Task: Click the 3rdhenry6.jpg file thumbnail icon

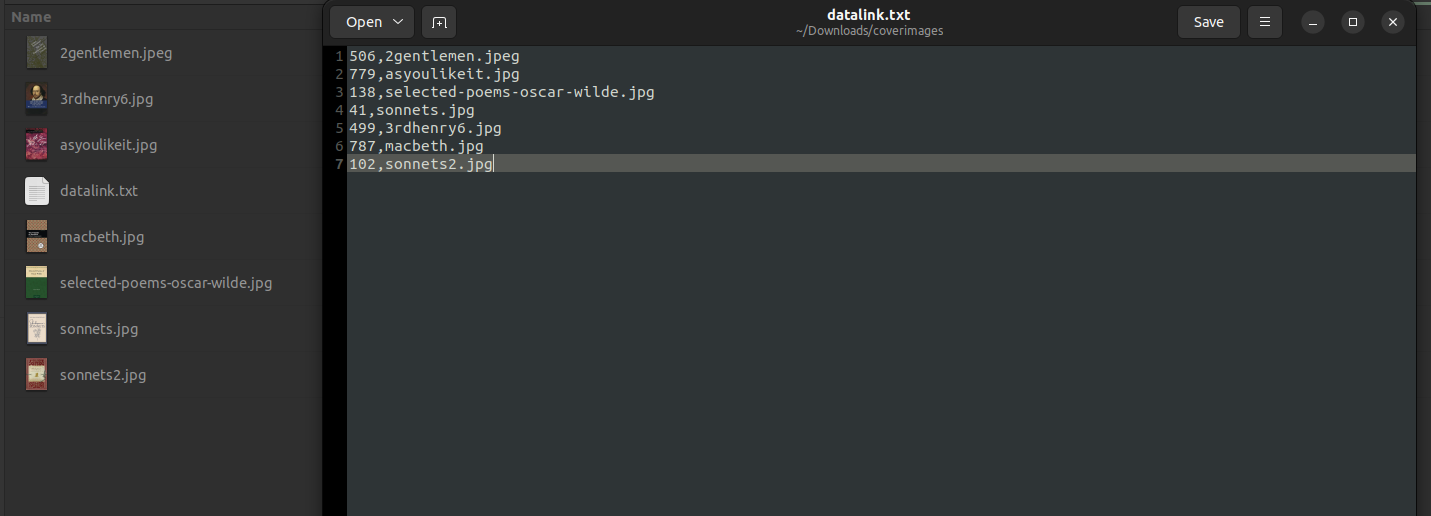Action: point(37,99)
